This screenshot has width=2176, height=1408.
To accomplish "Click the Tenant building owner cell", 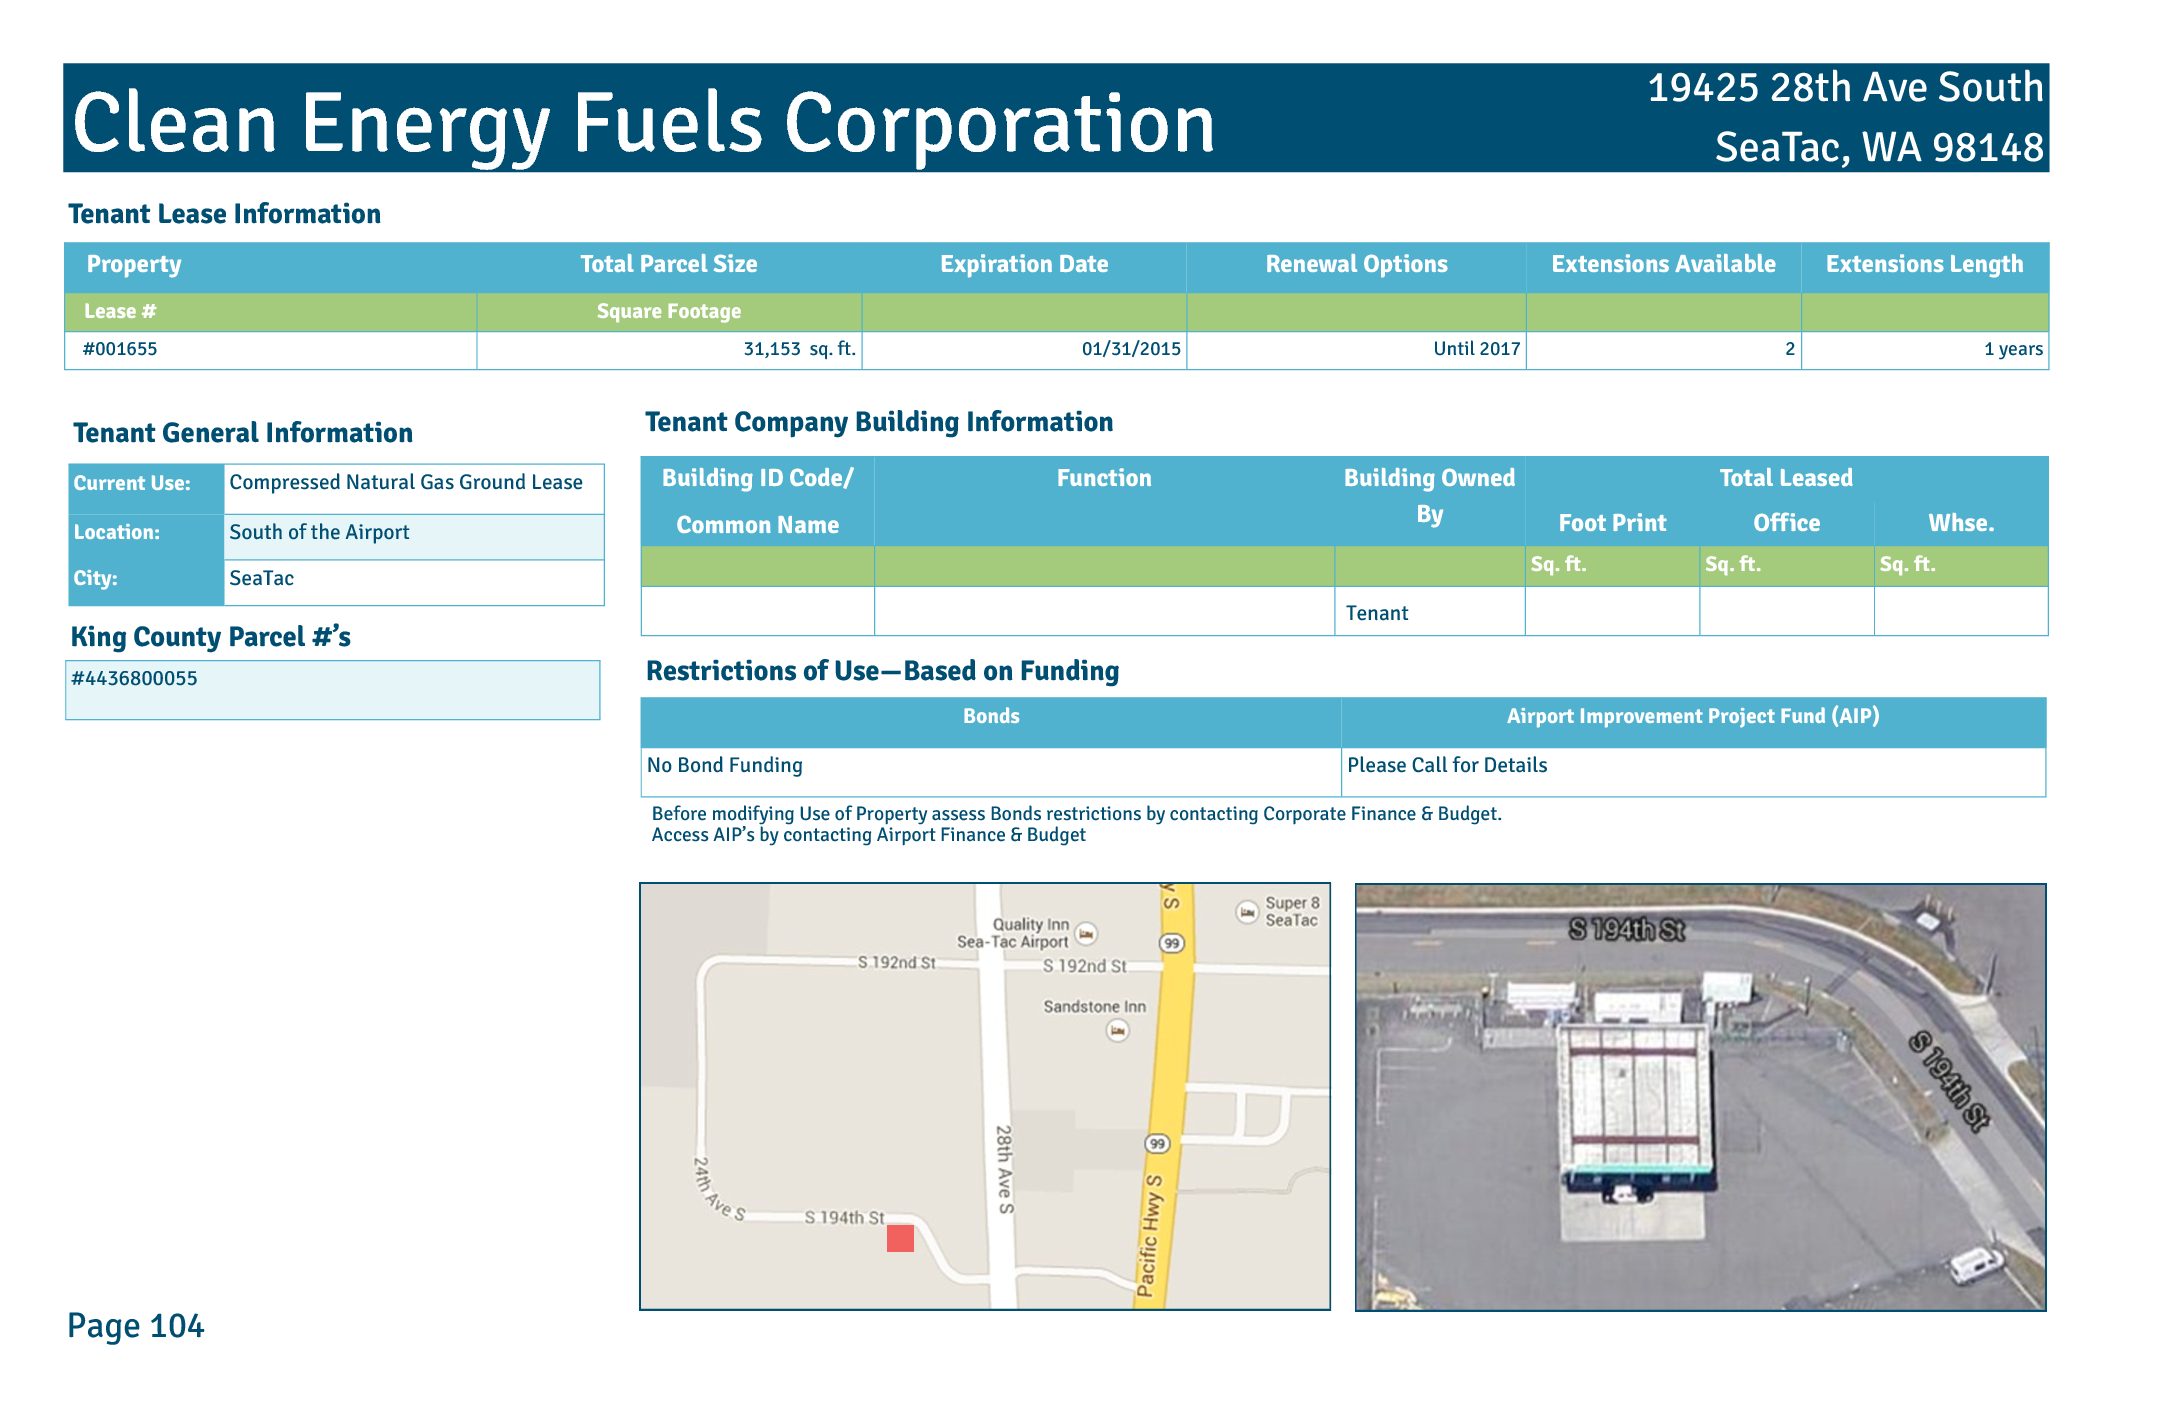I will 1376,613.
